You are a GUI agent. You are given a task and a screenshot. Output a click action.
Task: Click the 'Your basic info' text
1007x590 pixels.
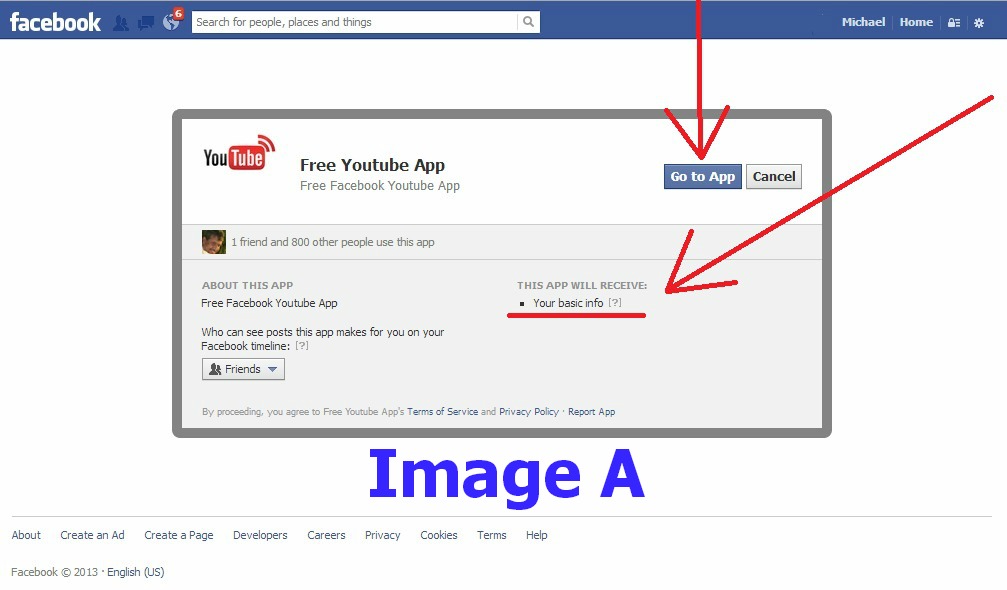coord(568,302)
